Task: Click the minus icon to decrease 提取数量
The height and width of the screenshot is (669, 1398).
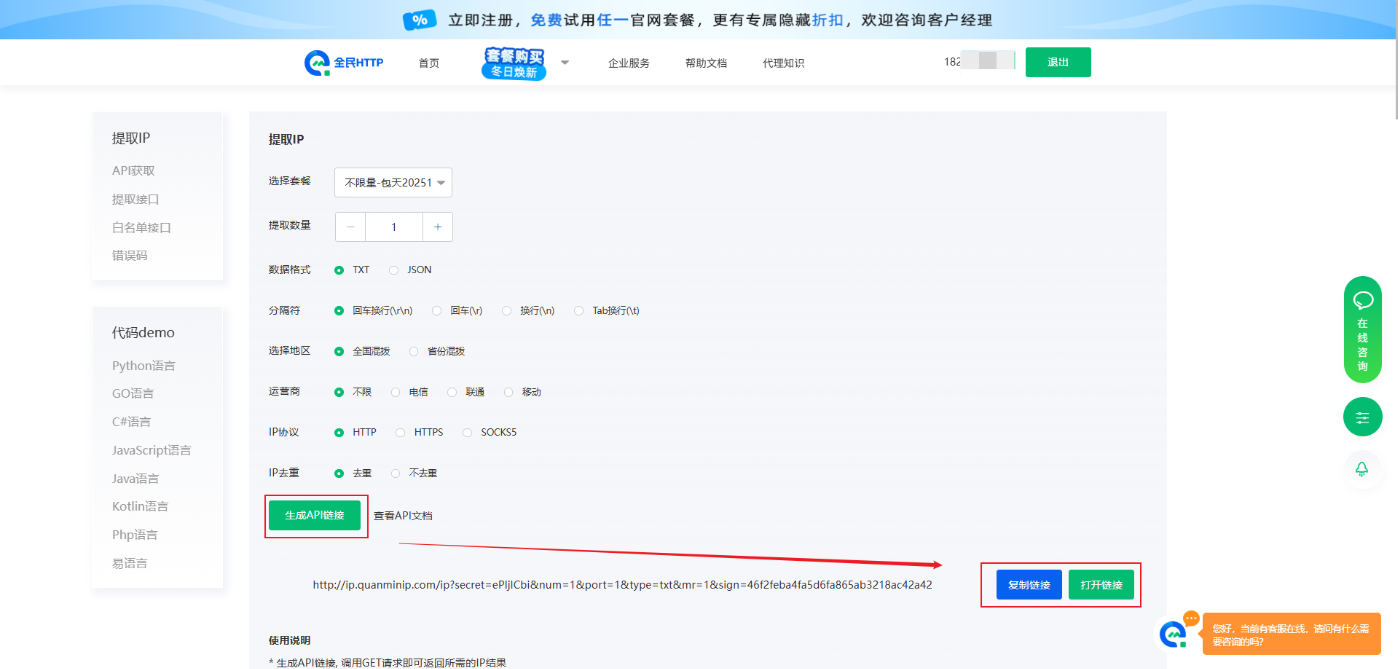Action: 350,227
